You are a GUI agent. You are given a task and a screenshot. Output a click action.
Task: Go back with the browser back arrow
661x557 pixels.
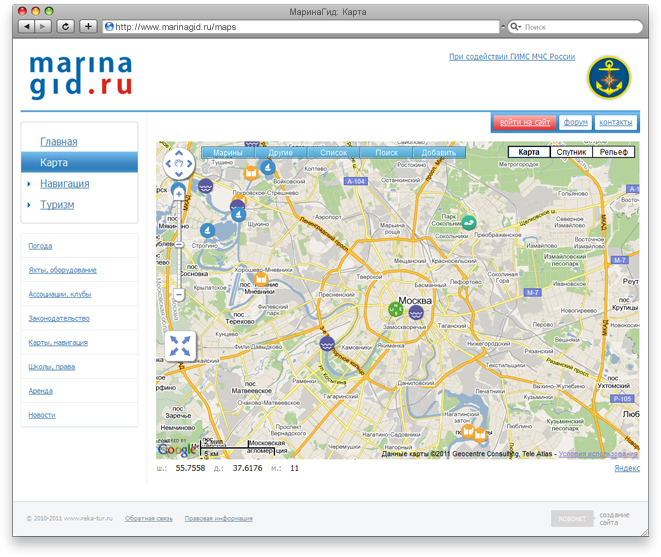coord(27,27)
